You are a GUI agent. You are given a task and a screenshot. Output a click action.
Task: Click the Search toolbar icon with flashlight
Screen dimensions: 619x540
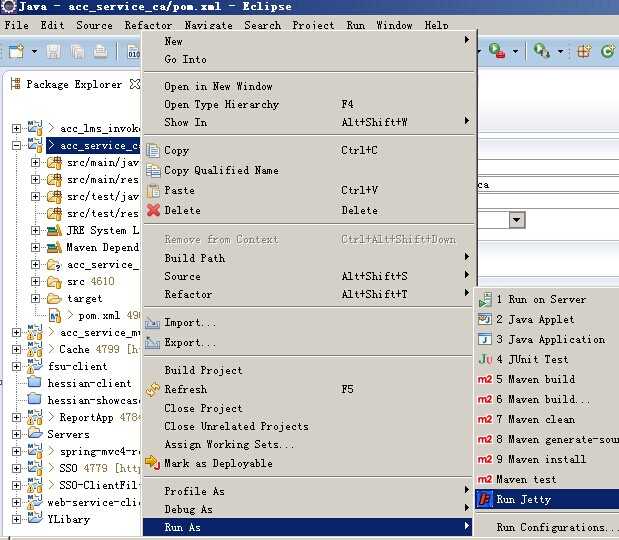tap(542, 51)
